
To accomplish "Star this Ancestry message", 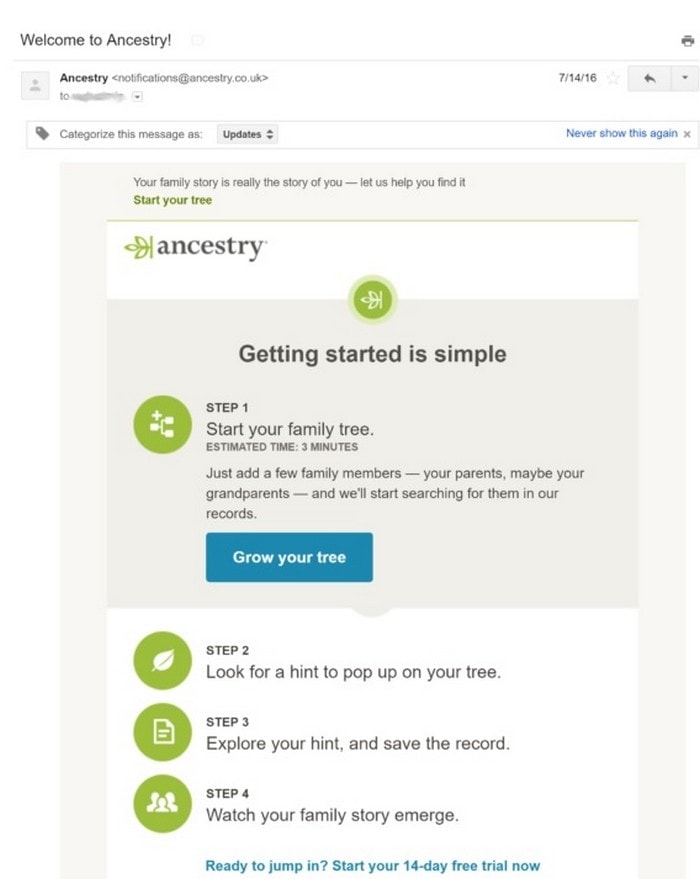I will tap(613, 78).
